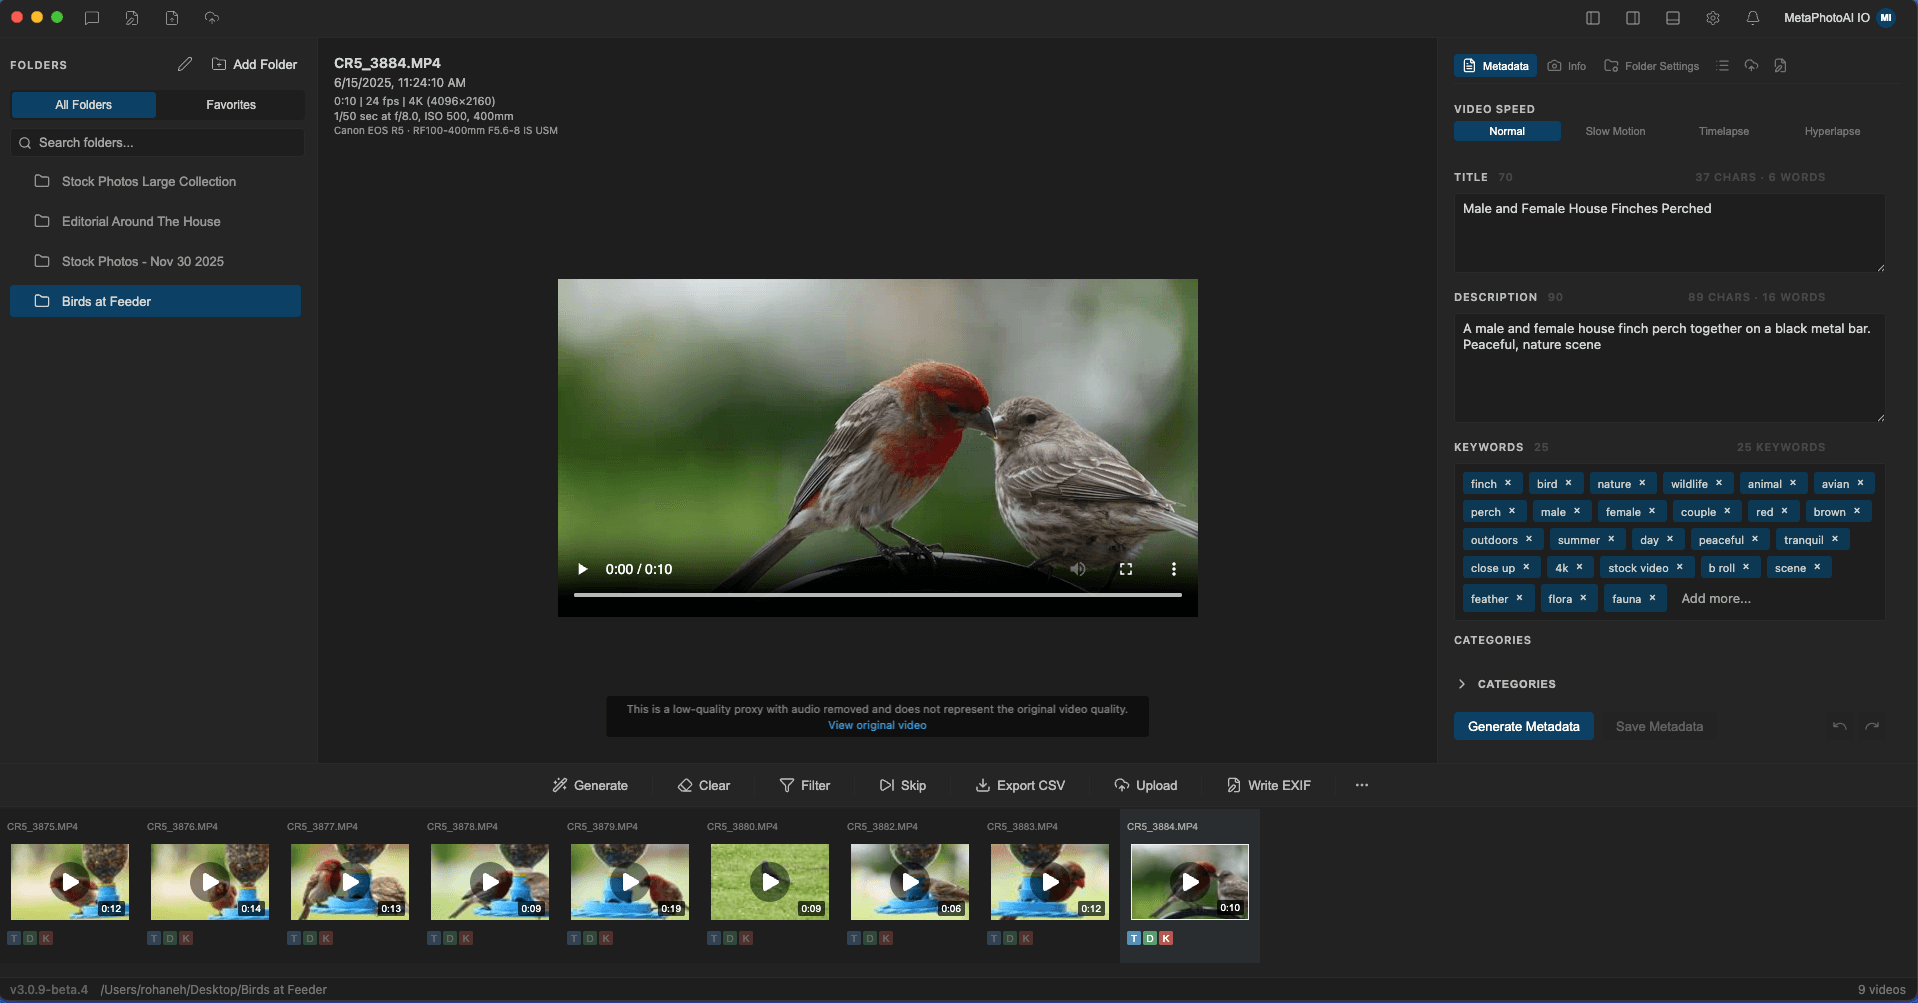Screen dimensions: 1918x1003
Task: Toggle the left sidebar panel icon
Action: tap(1593, 18)
